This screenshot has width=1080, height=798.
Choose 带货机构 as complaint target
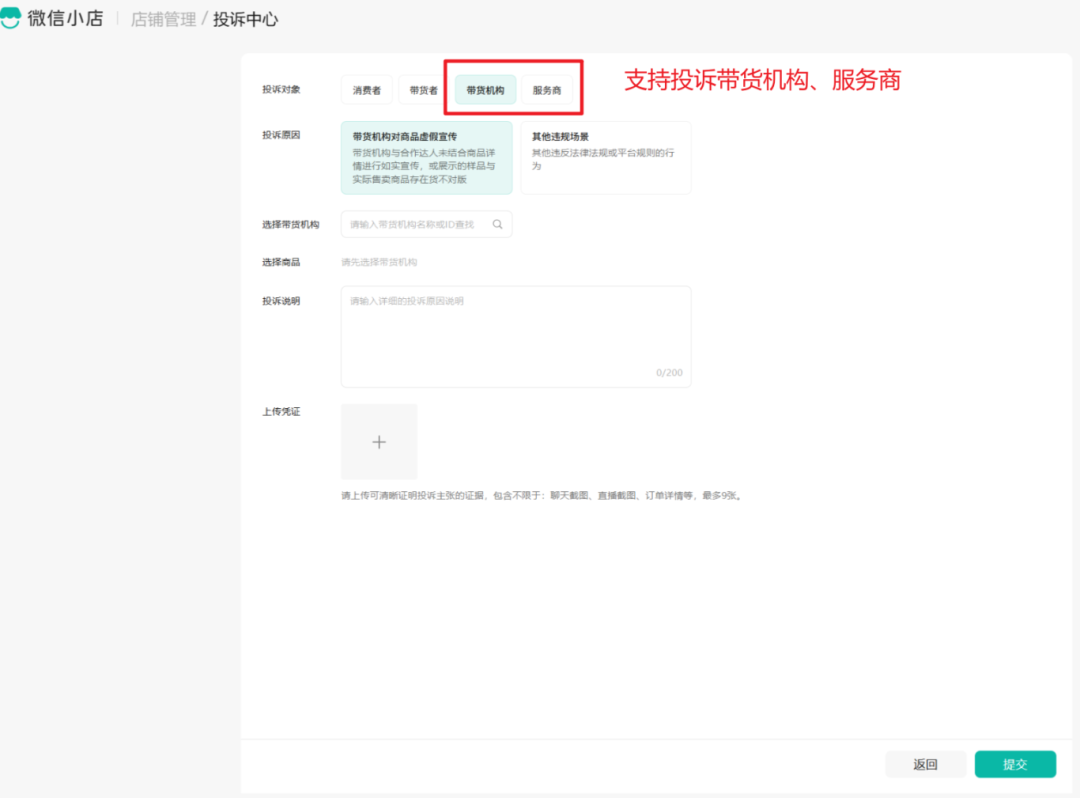pyautogui.click(x=485, y=90)
